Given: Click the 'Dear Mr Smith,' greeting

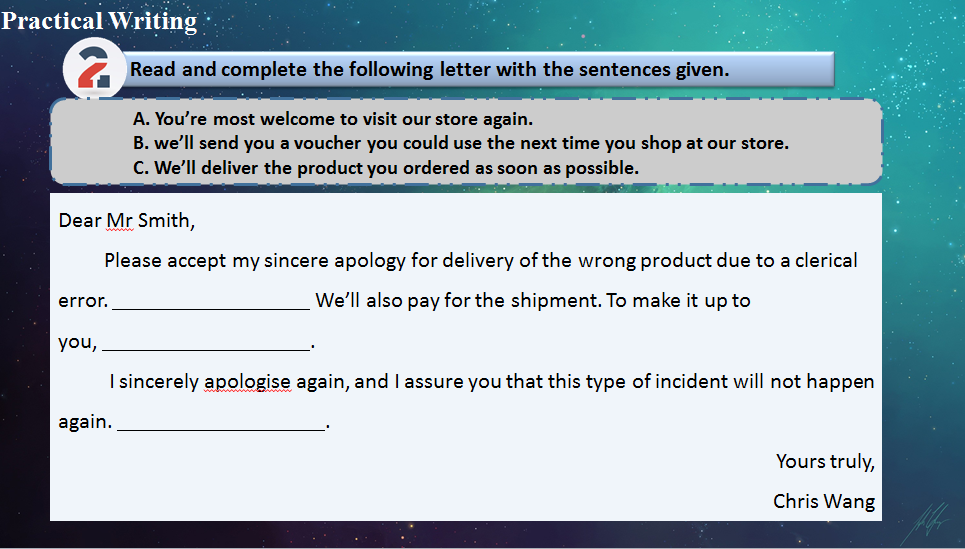Looking at the screenshot, I should tap(127, 221).
